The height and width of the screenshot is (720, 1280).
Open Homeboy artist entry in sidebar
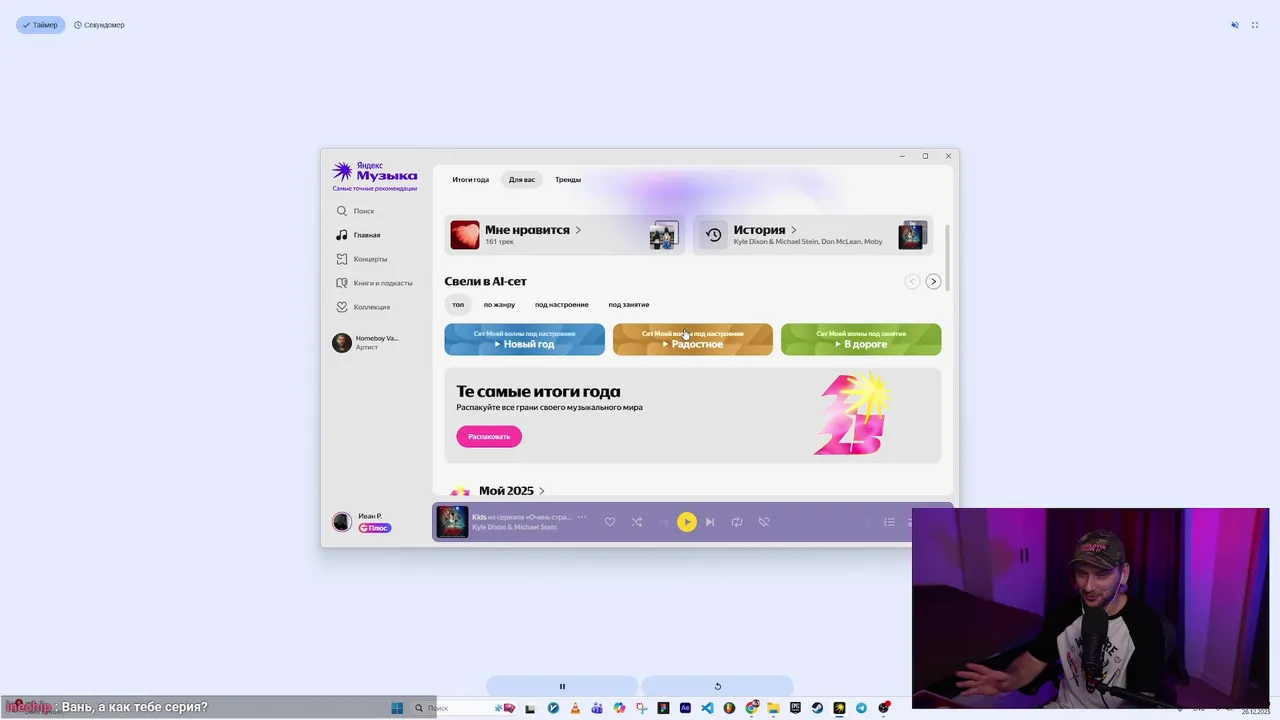[367, 342]
